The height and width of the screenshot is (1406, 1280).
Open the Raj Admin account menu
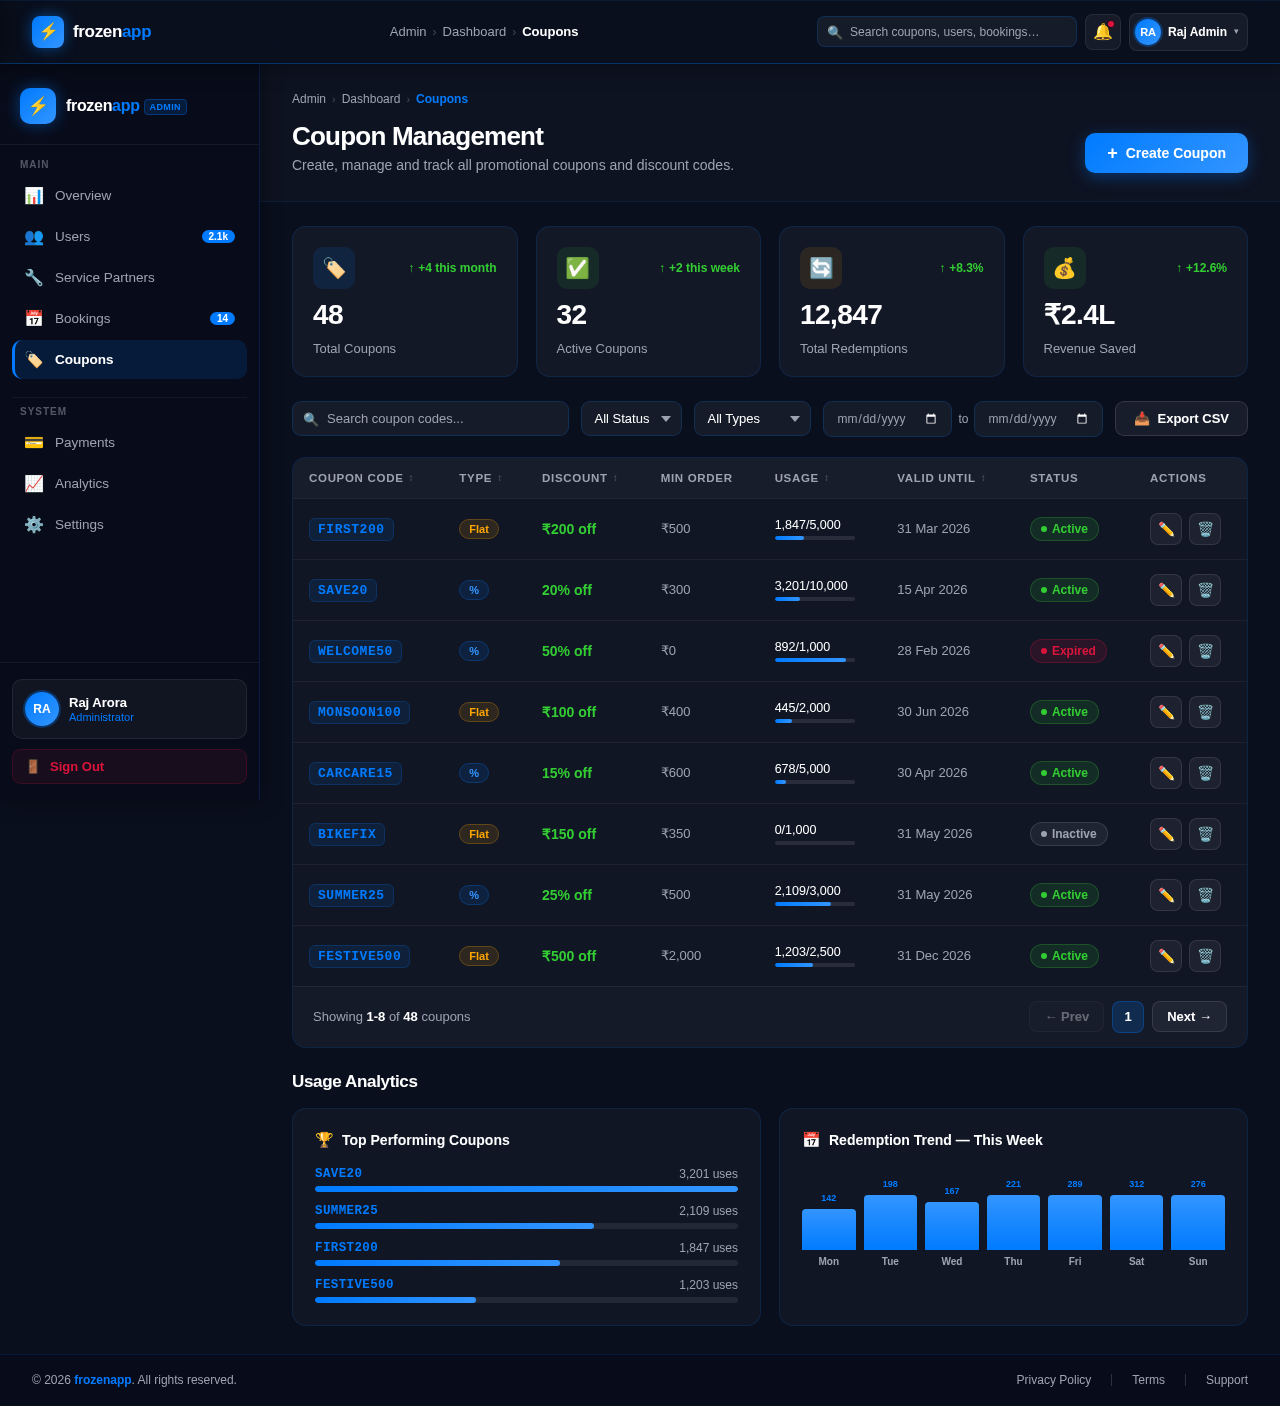(x=1188, y=32)
